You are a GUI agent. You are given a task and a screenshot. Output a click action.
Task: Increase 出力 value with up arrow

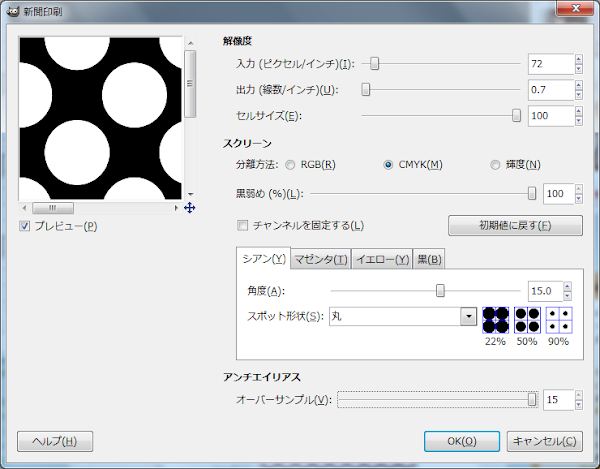(x=579, y=85)
